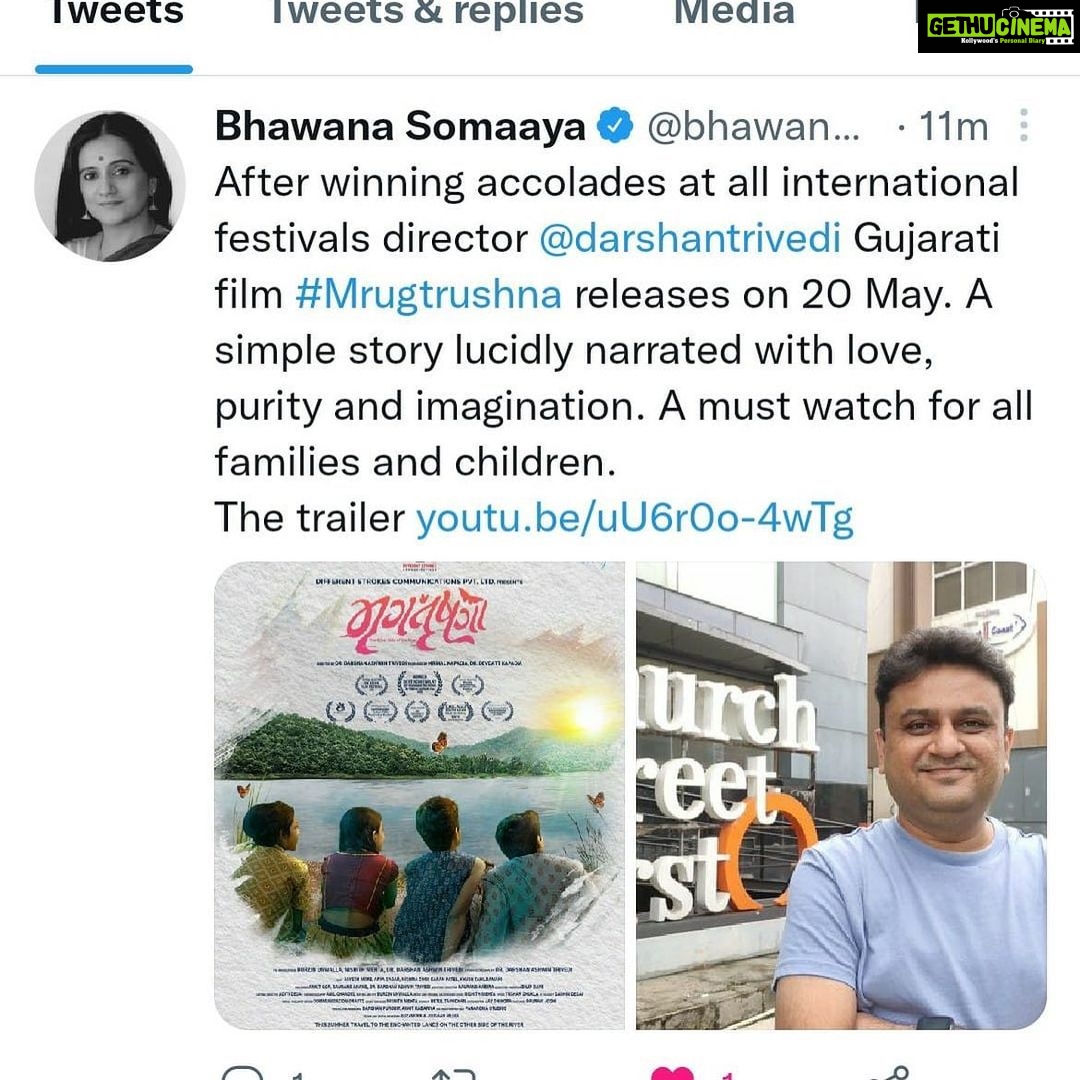
Task: Click the @bhawan... handle
Action: pyautogui.click(x=754, y=127)
